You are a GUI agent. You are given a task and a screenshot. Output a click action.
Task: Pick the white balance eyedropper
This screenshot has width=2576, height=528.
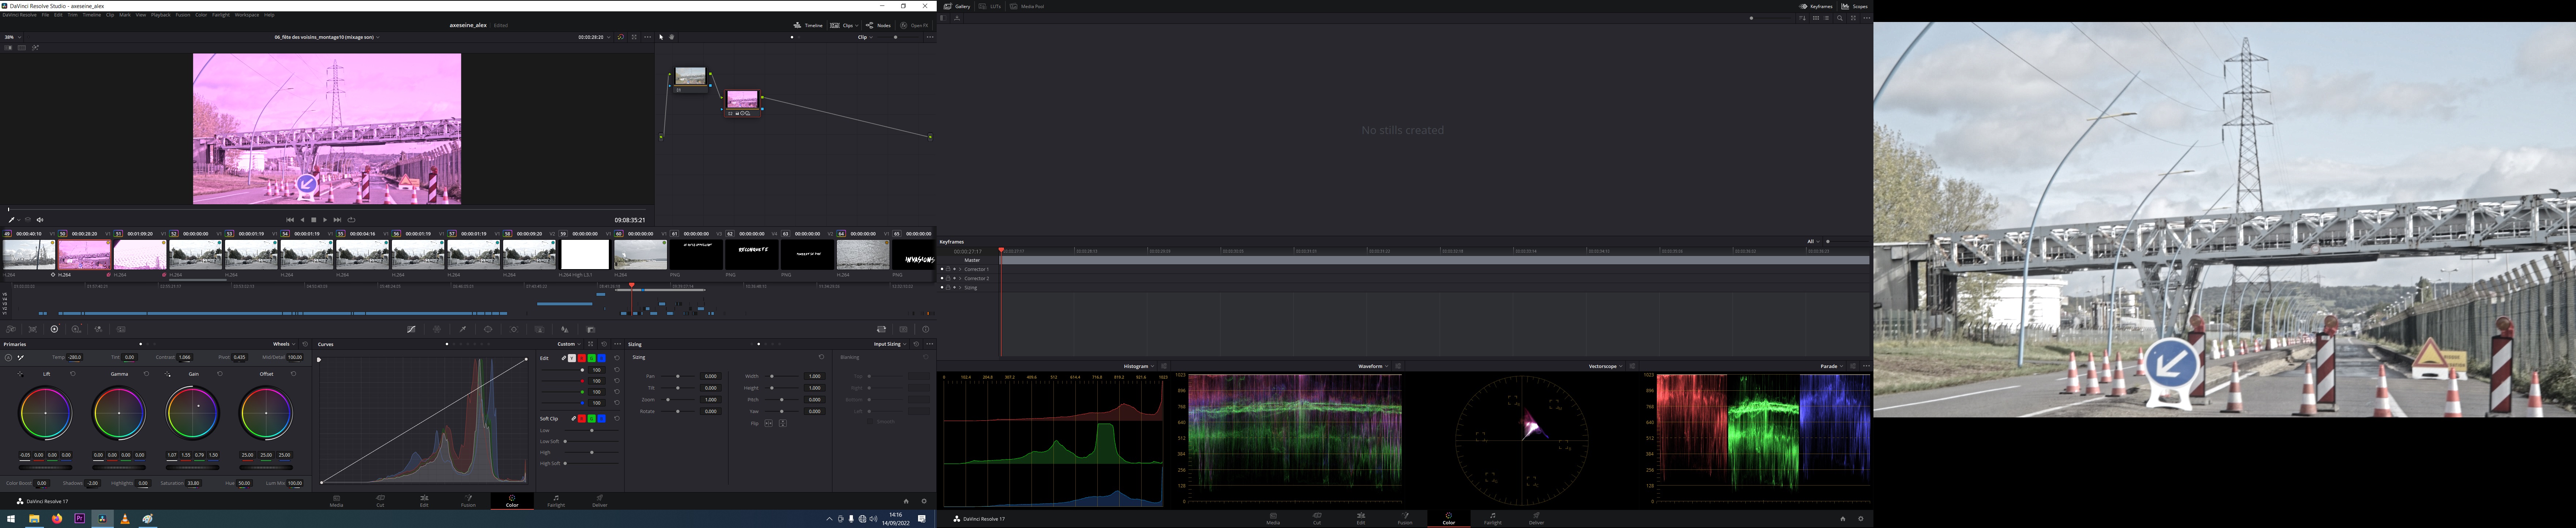(x=21, y=358)
